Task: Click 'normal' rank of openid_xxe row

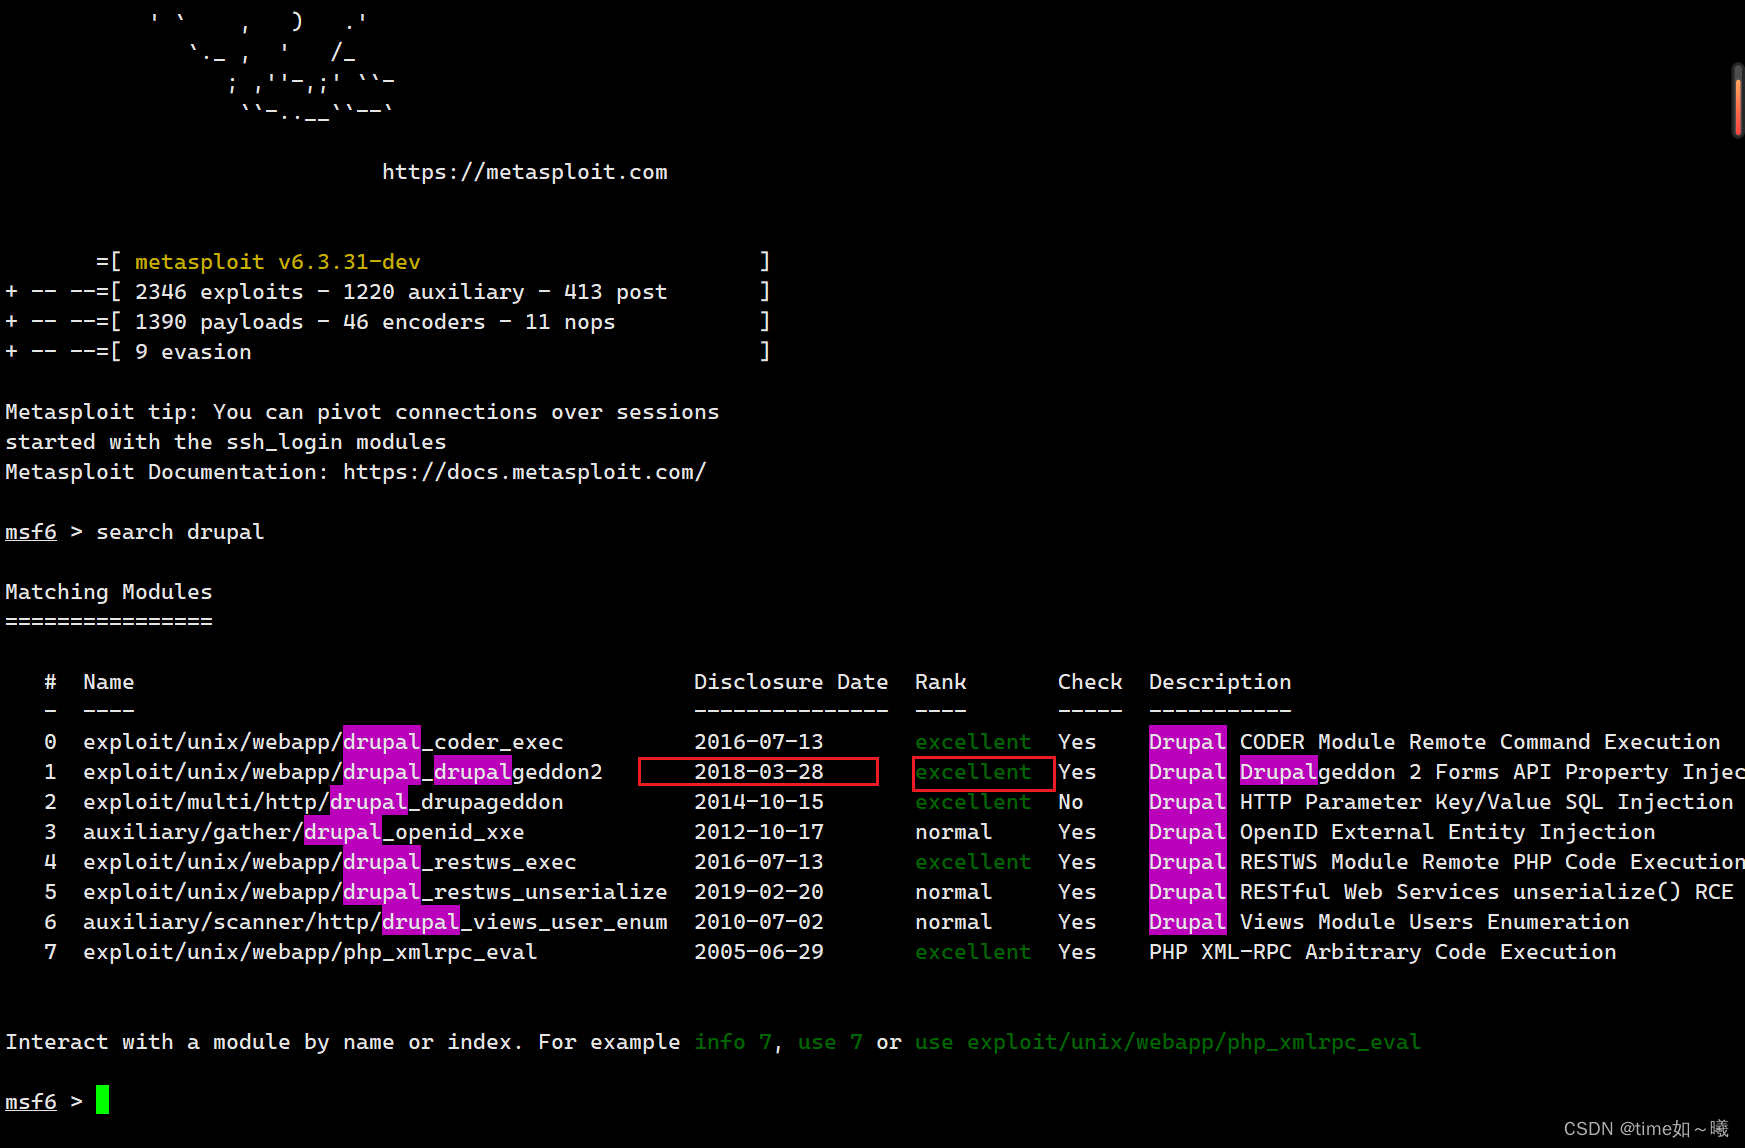Action: coord(954,832)
